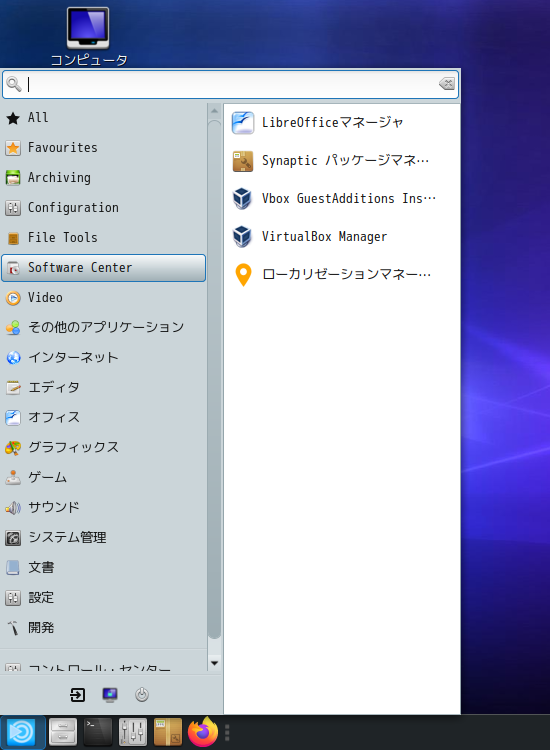
Task: Click the Favourites star folder icon
Action: tap(13, 148)
